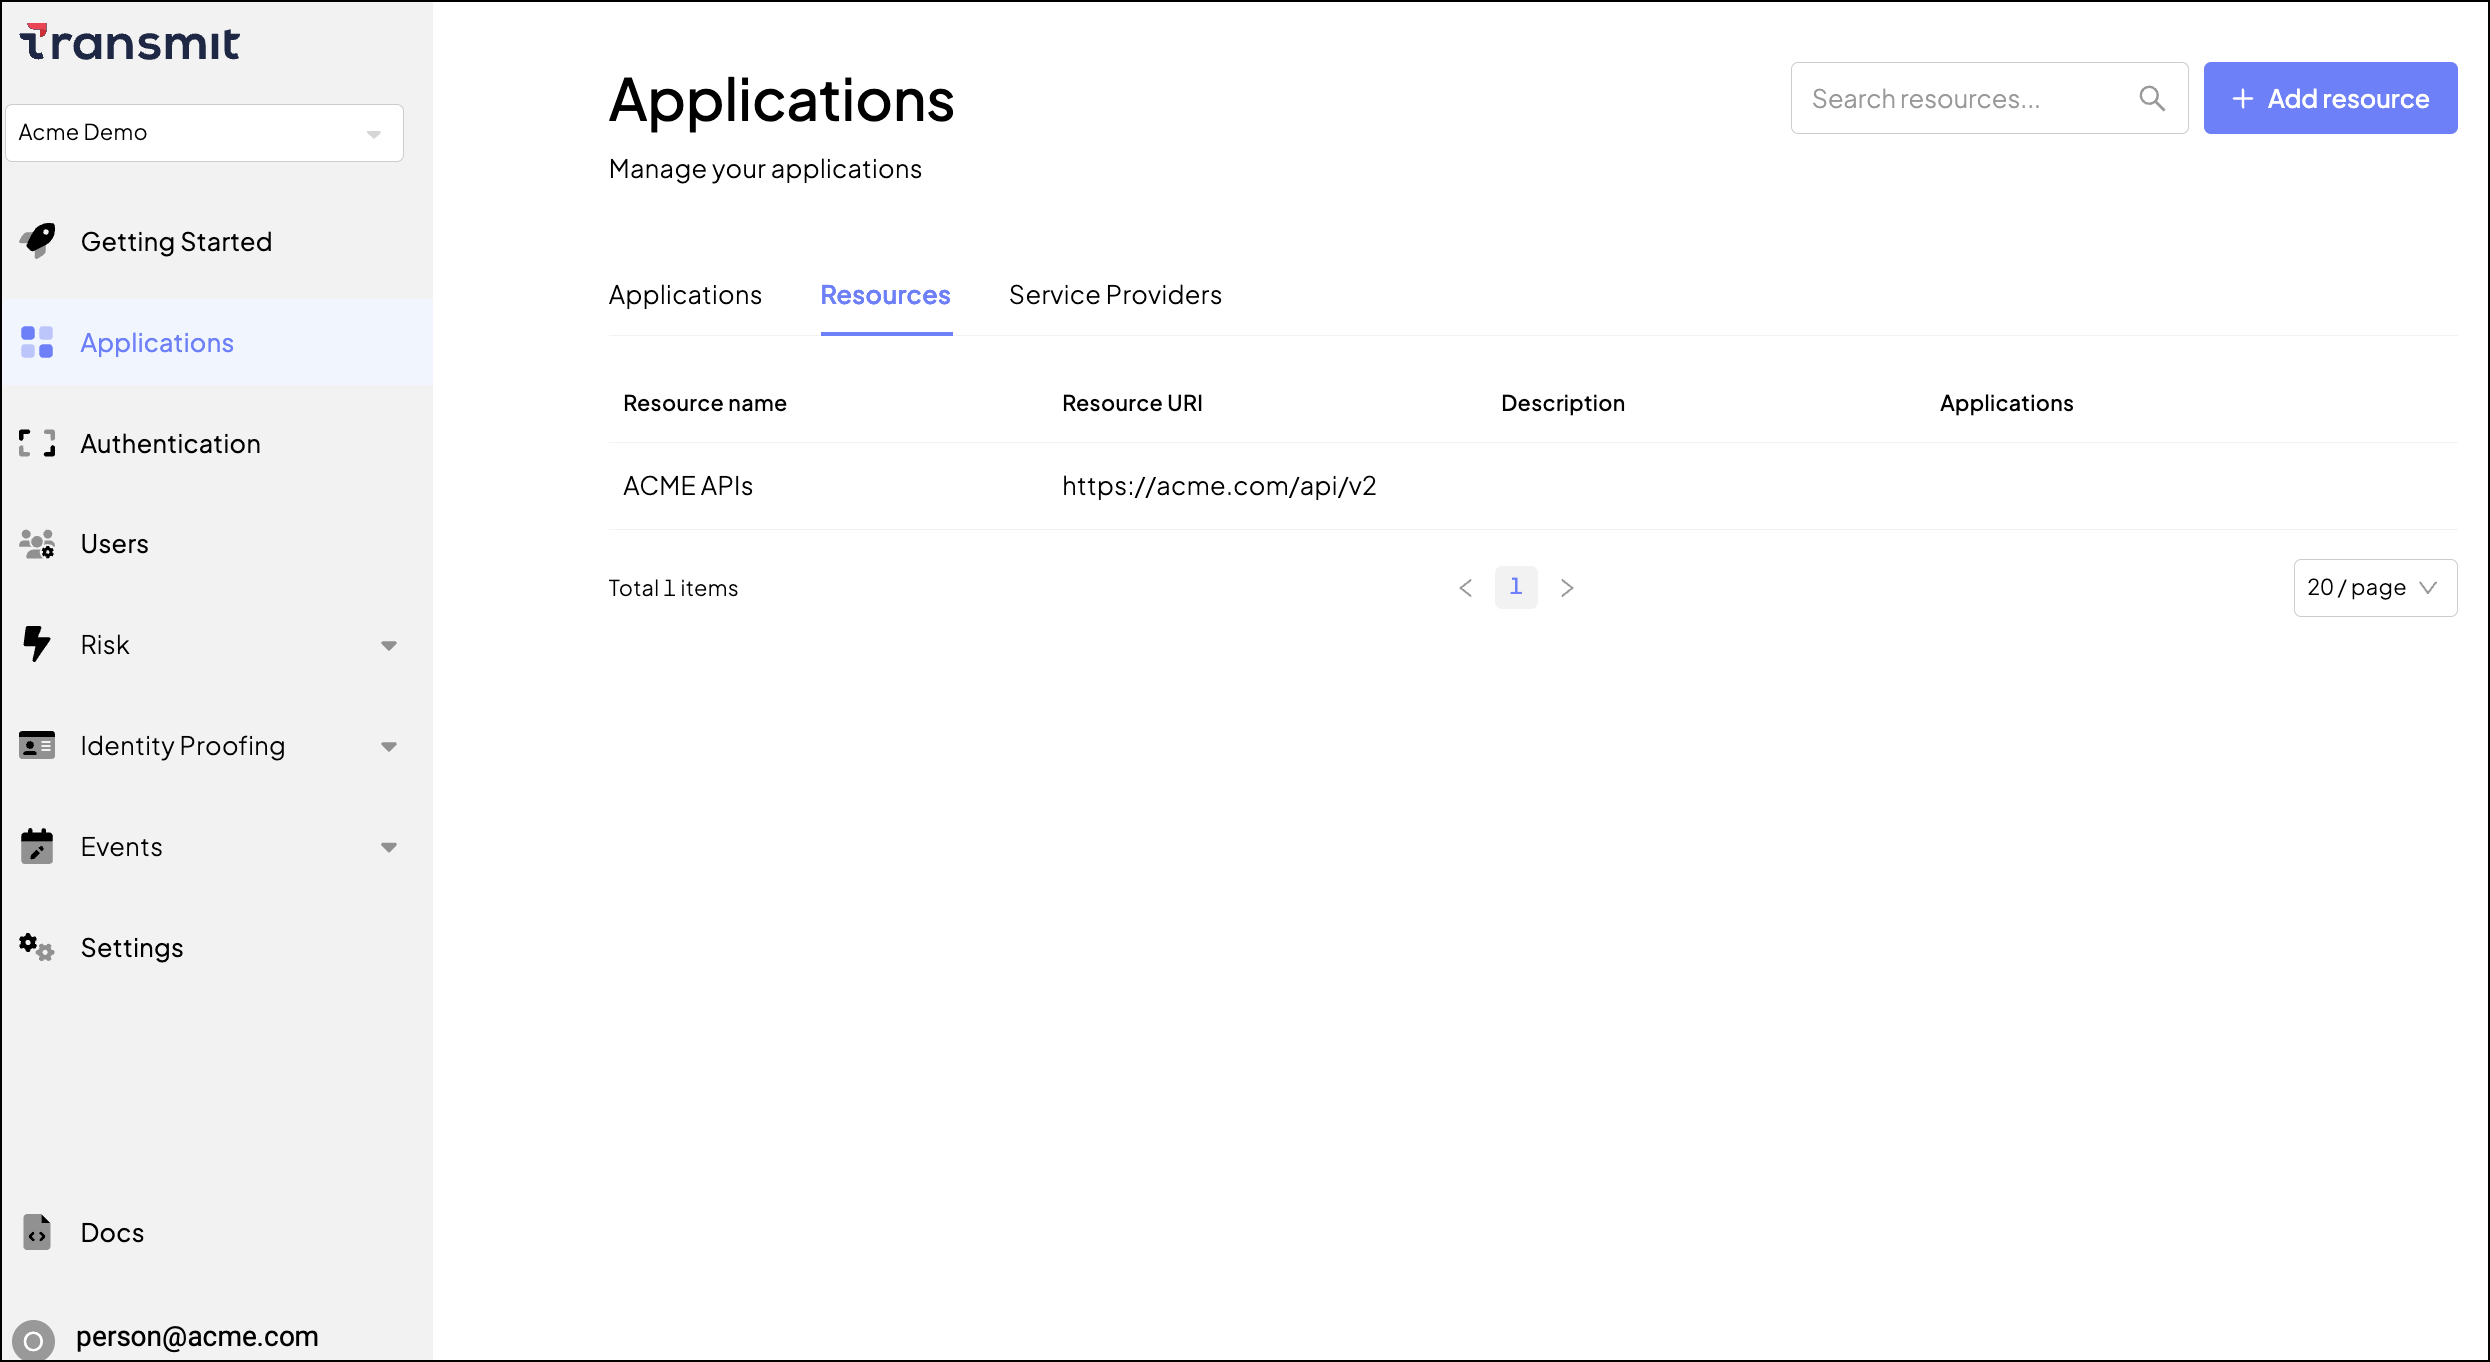Open the 20 / page size dropdown
Screen dimensions: 2490x1362
pyautogui.click(x=2374, y=588)
